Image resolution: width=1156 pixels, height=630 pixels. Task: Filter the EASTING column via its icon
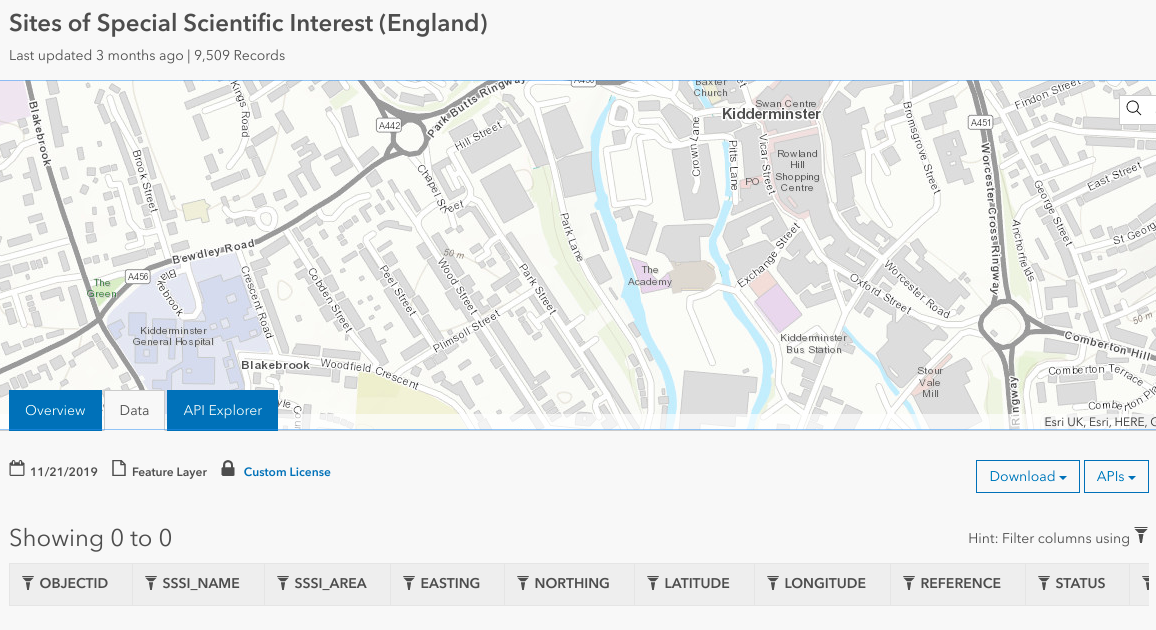point(409,583)
